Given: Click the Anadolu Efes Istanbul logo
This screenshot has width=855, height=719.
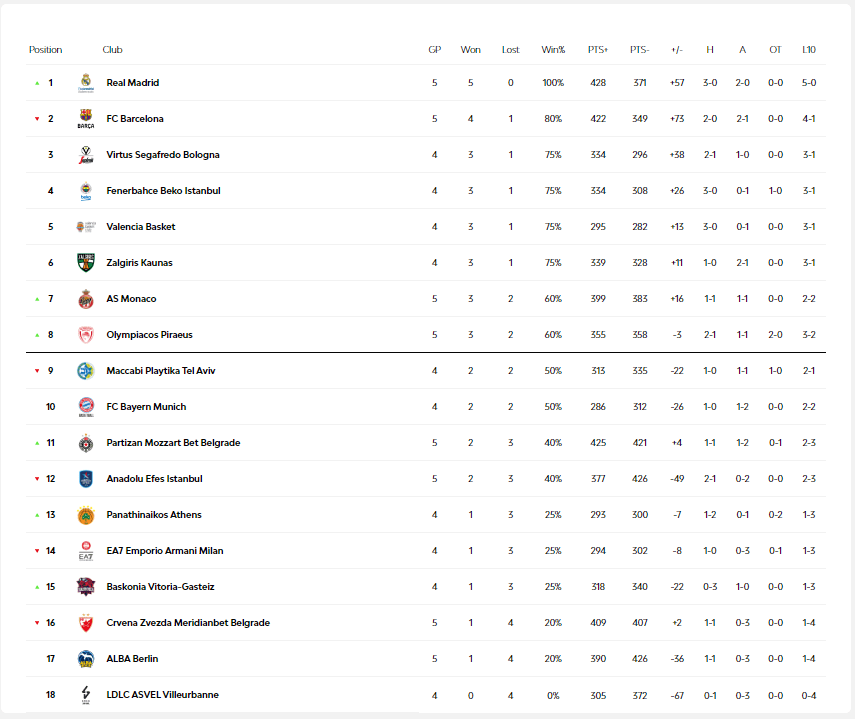Looking at the screenshot, I should pos(85,479).
